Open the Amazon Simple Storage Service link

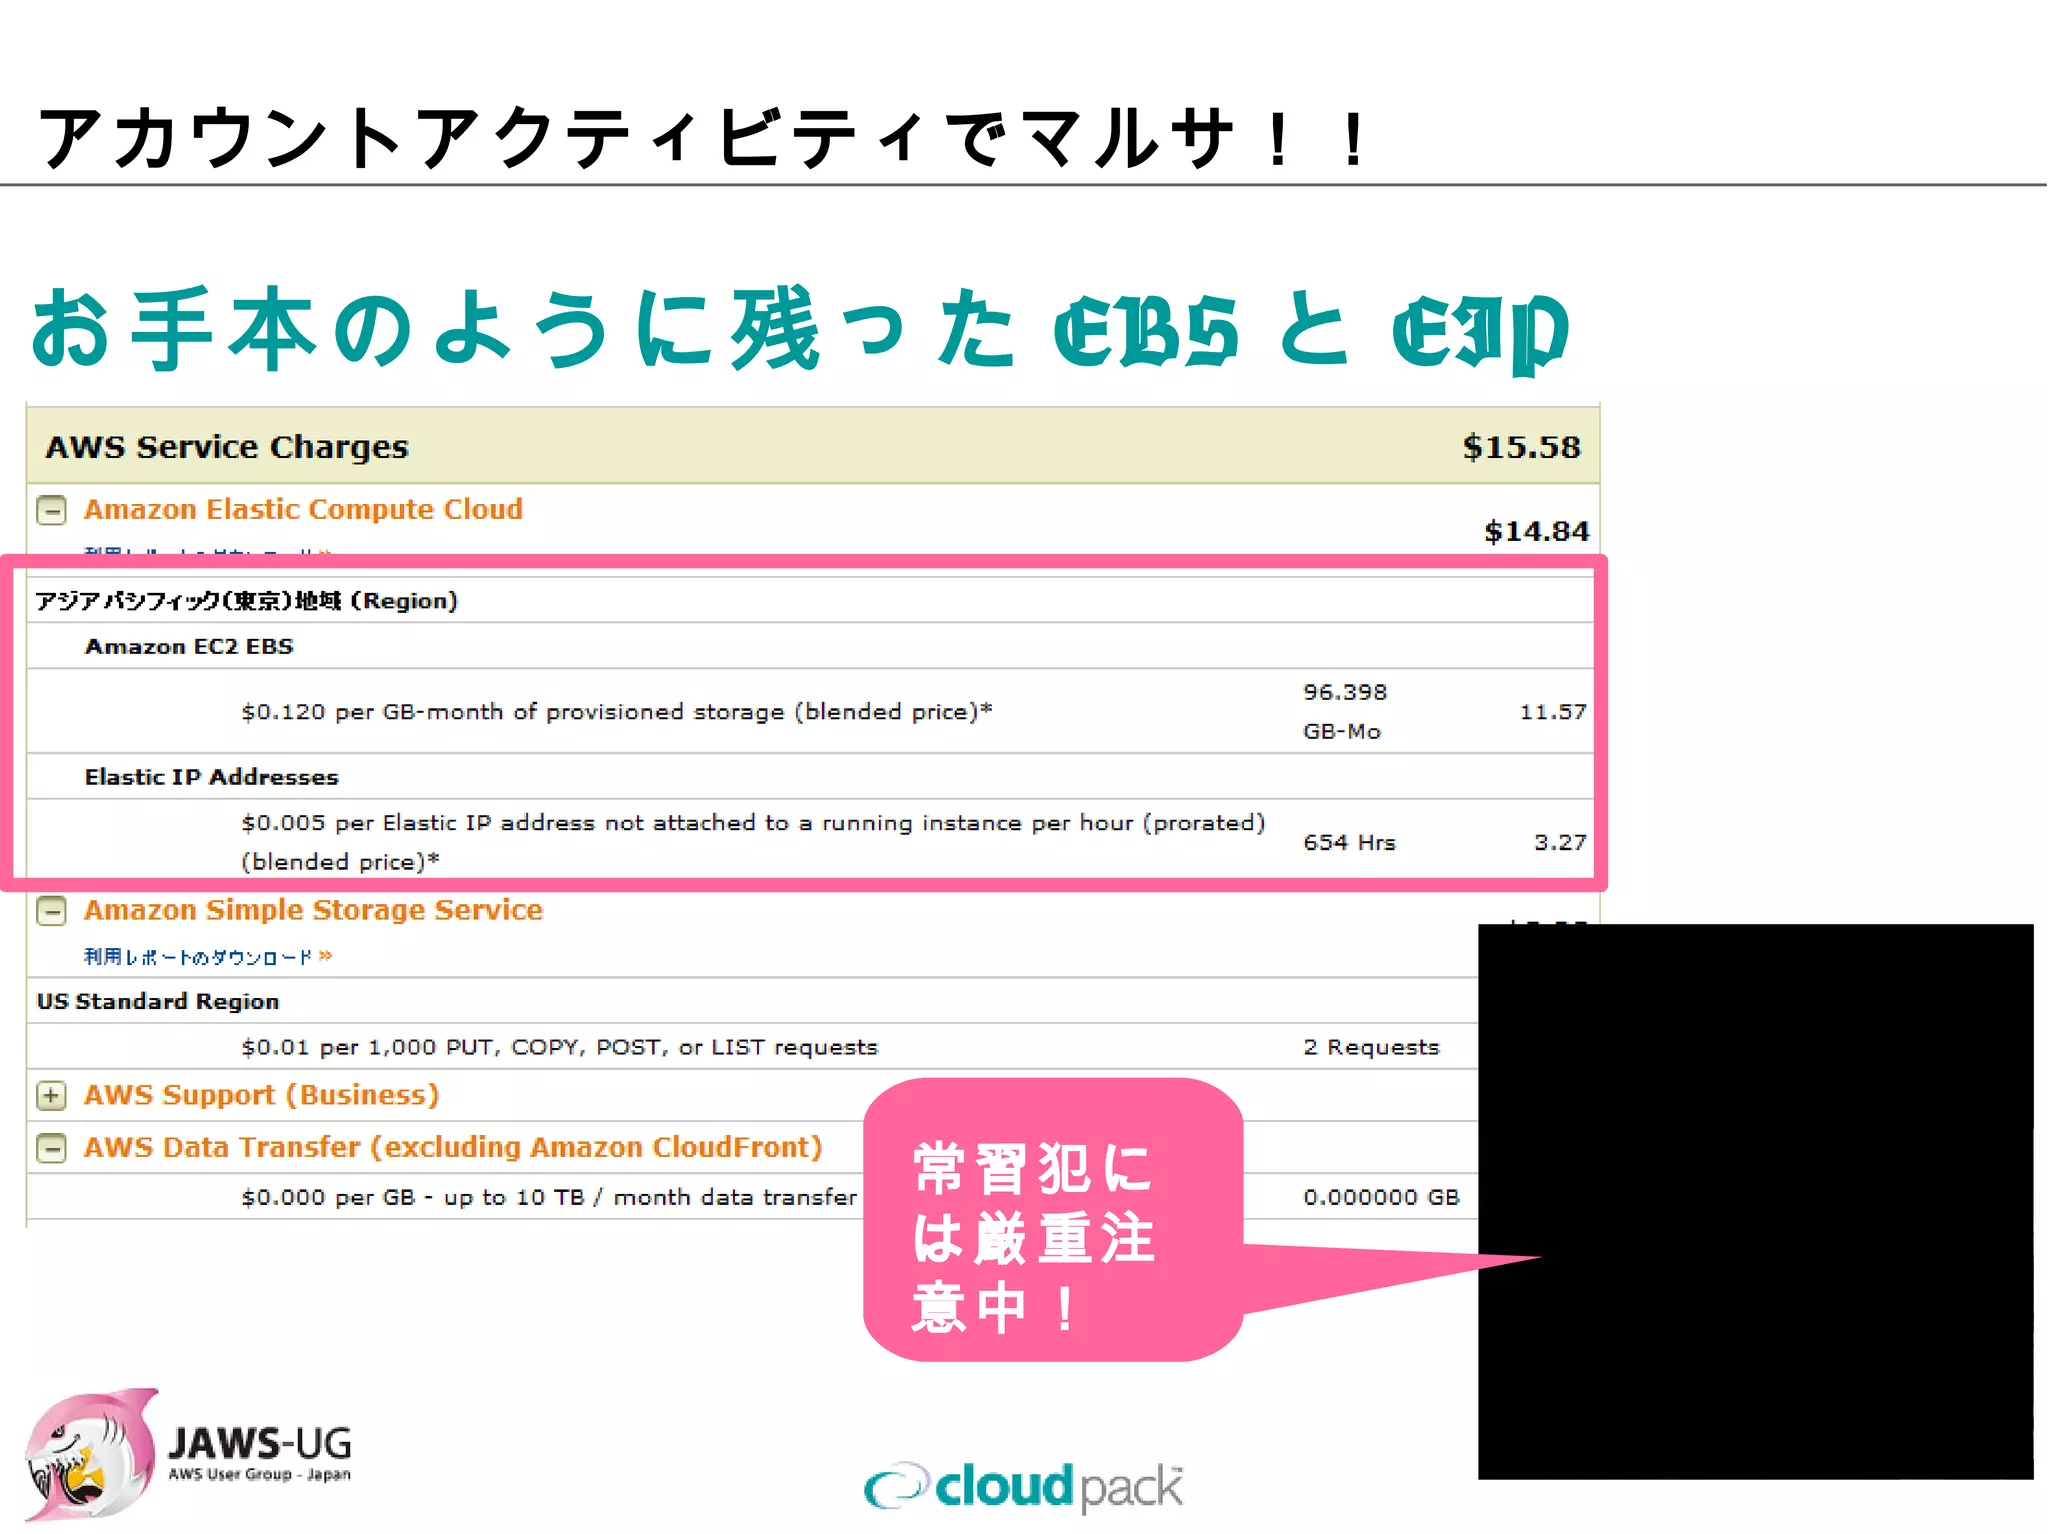313,910
